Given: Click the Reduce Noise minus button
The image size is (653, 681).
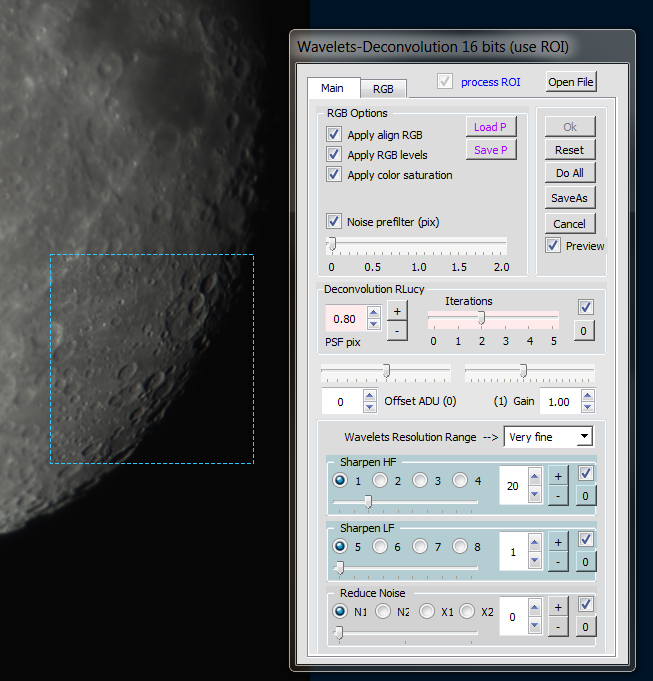Looking at the screenshot, I should [558, 627].
